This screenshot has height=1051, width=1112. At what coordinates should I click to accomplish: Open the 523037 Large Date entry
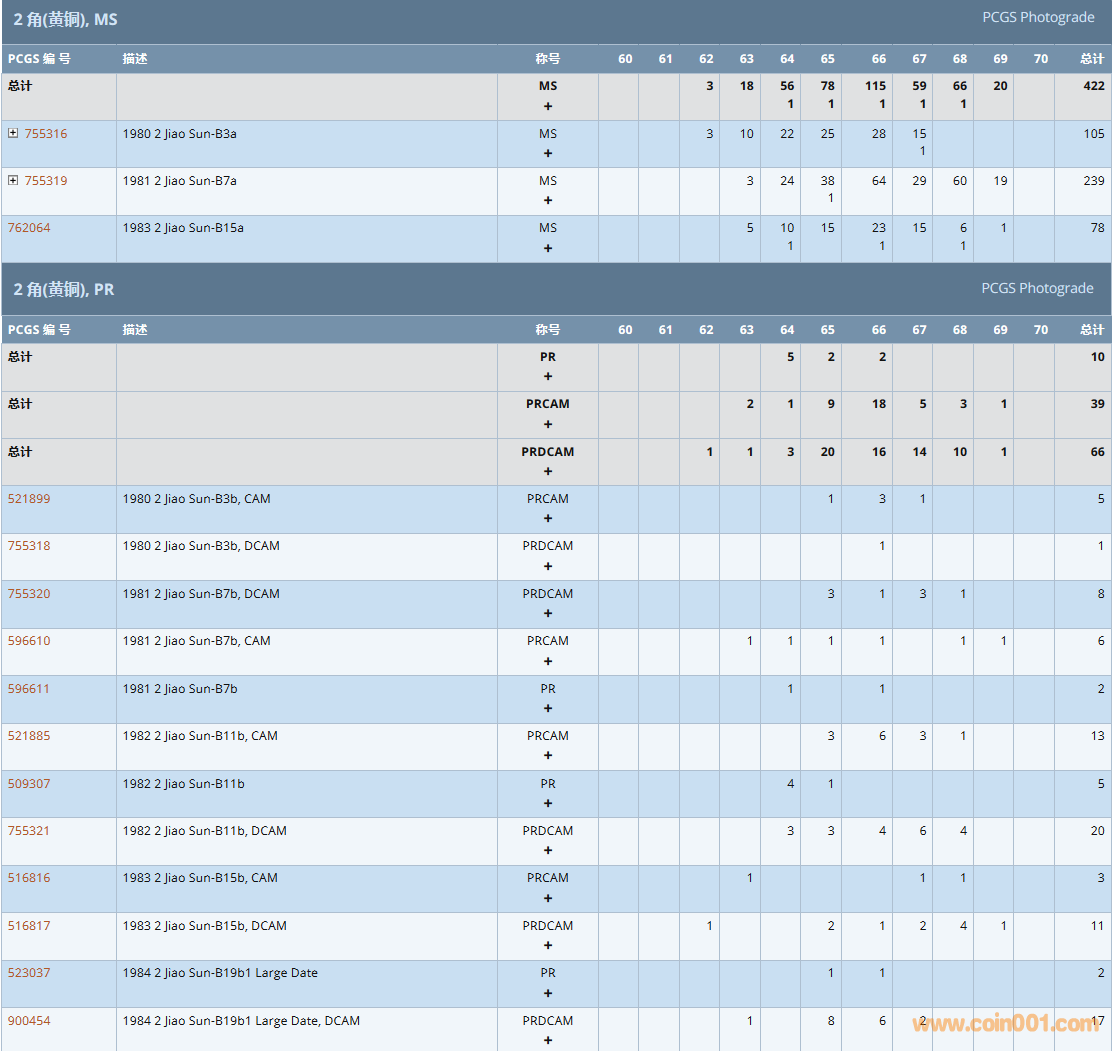pyautogui.click(x=29, y=972)
